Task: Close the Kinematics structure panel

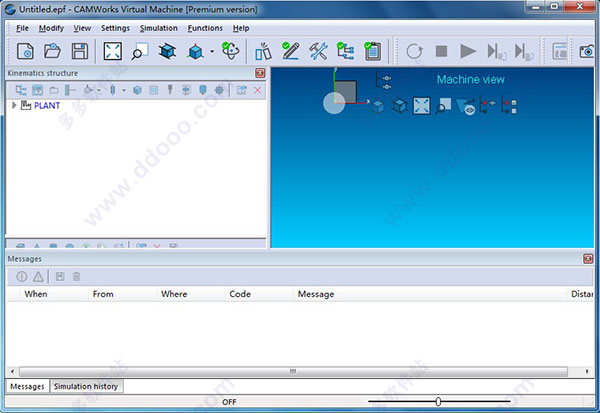Action: [x=260, y=73]
